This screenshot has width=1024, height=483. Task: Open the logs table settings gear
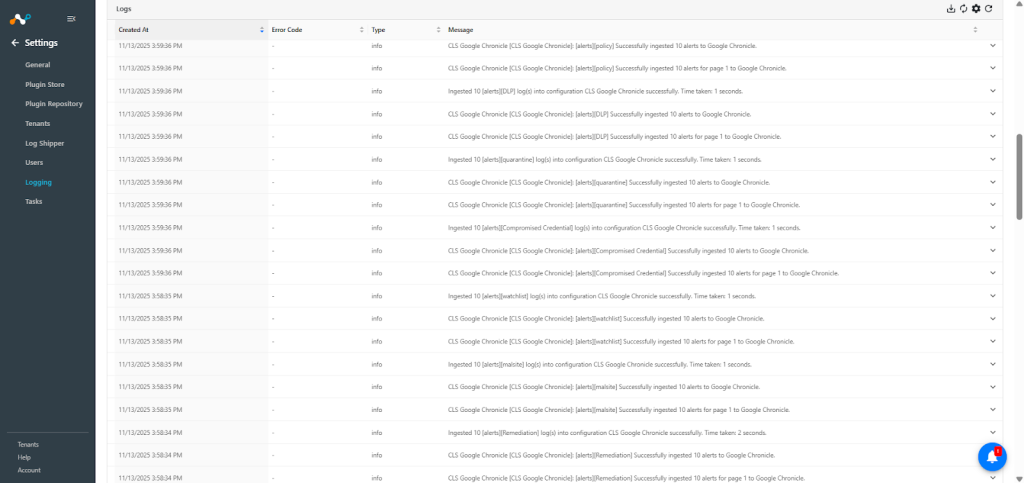976,8
